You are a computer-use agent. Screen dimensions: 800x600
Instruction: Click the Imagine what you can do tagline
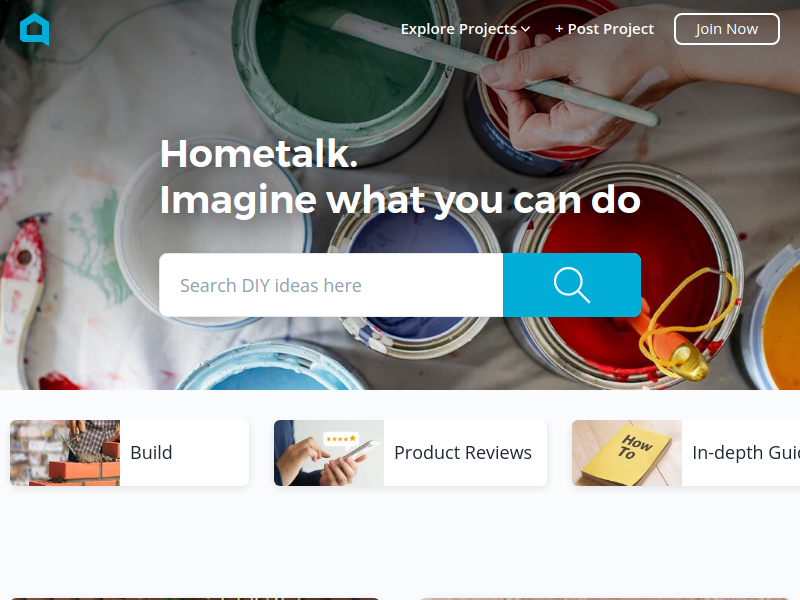tap(400, 199)
